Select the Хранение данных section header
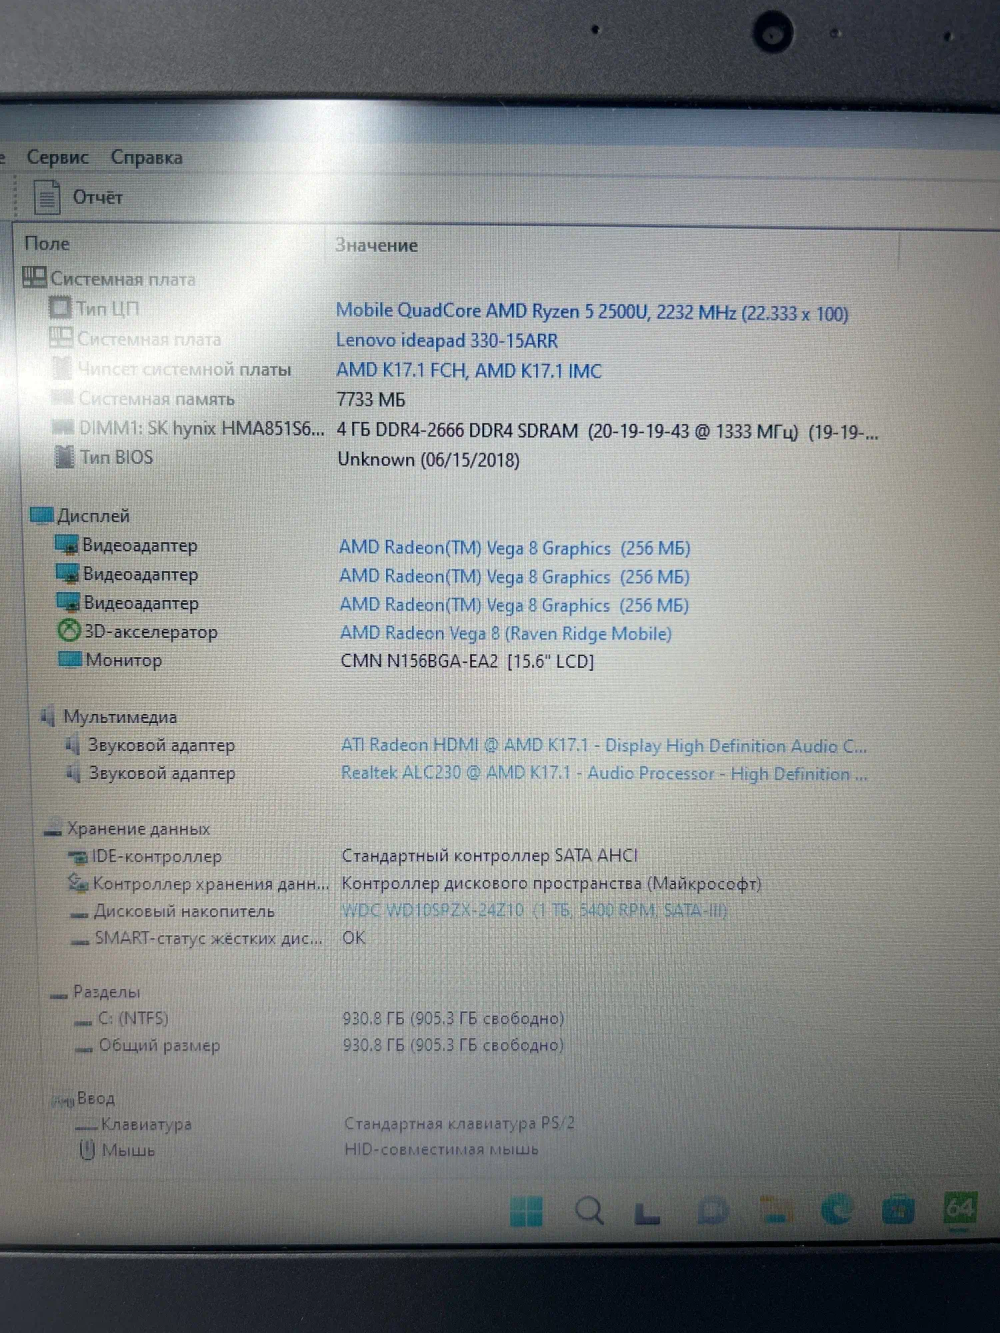This screenshot has width=1000, height=1333. (x=138, y=829)
